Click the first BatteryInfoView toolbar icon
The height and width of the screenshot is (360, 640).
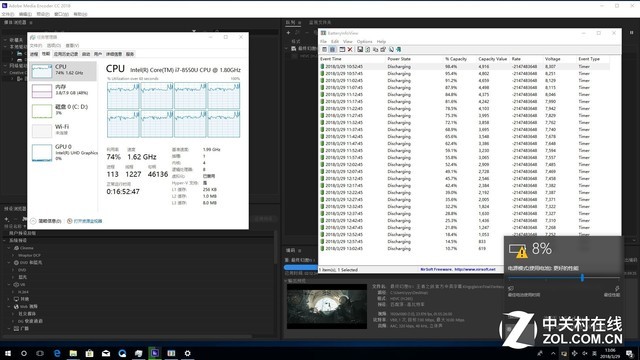click(x=324, y=49)
